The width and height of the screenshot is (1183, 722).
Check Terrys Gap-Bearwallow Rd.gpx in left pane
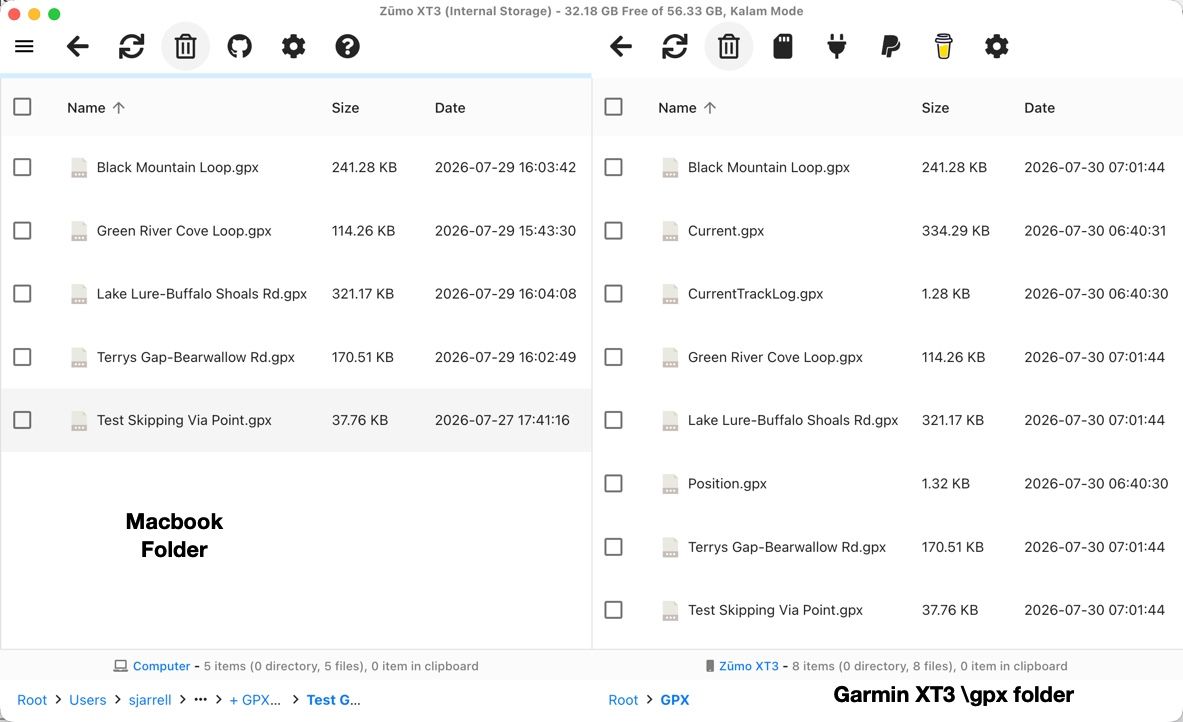(x=23, y=357)
